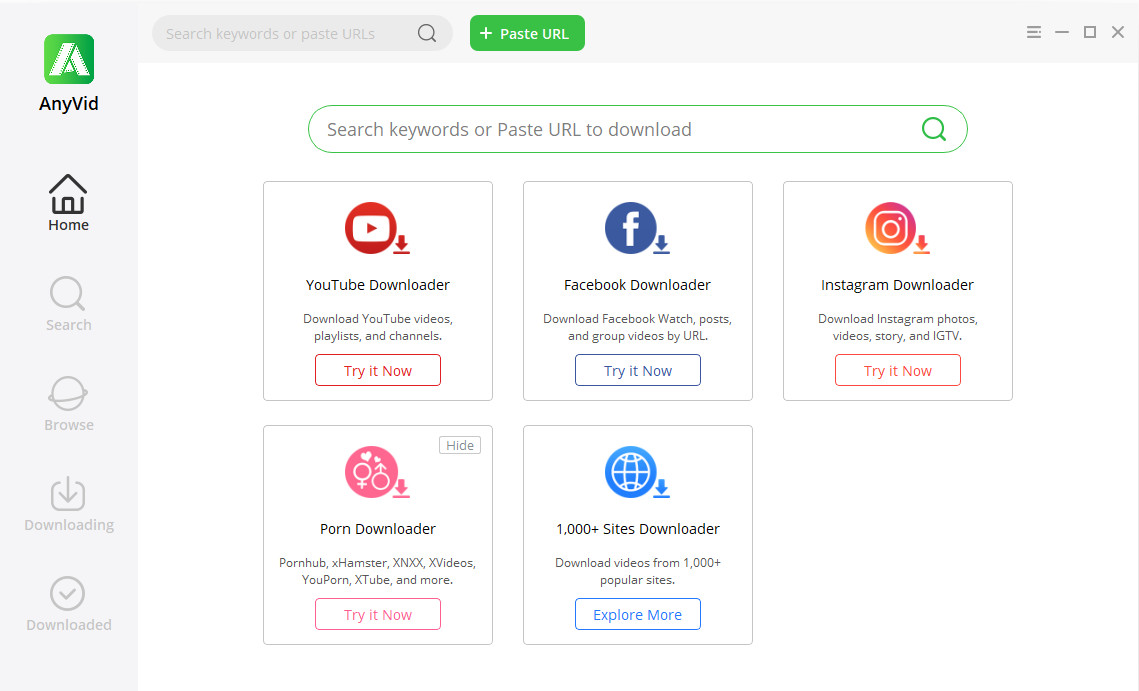This screenshot has width=1139, height=691.
Task: Open the Downloading list
Action: pos(68,504)
